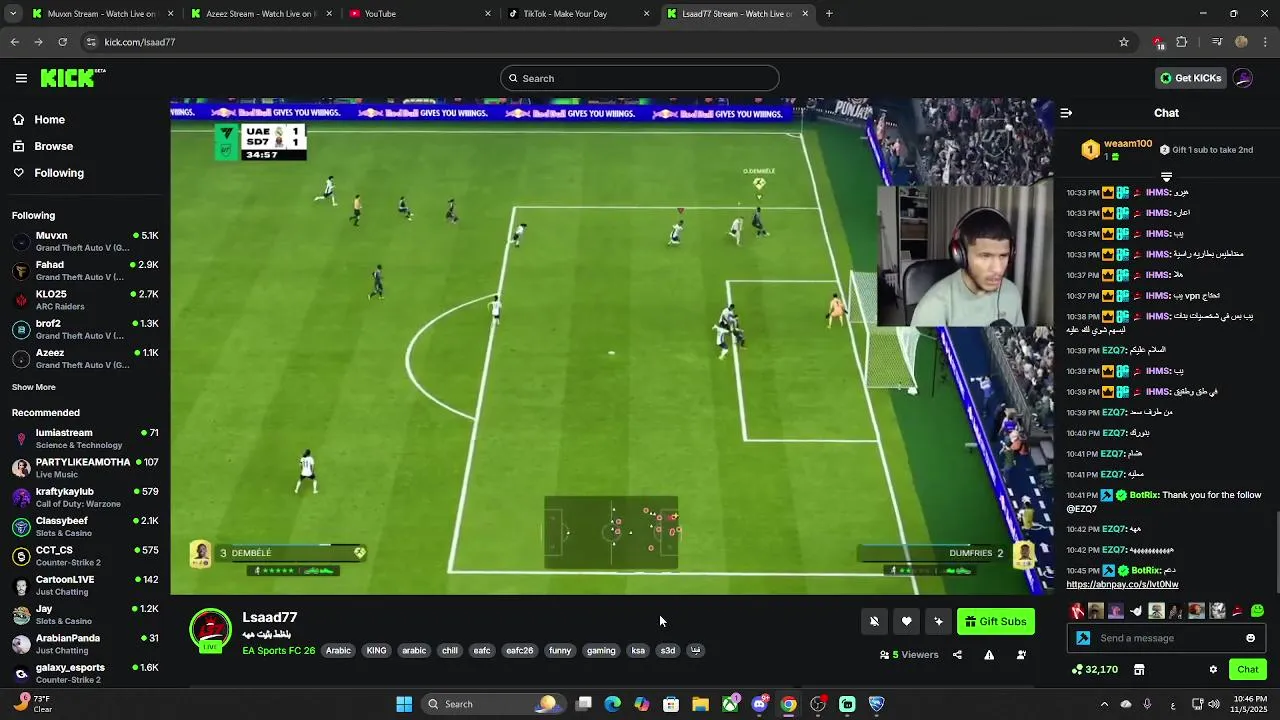Screen dimensions: 1280x720
Task: Click the green Chat send button
Action: pyautogui.click(x=1248, y=670)
